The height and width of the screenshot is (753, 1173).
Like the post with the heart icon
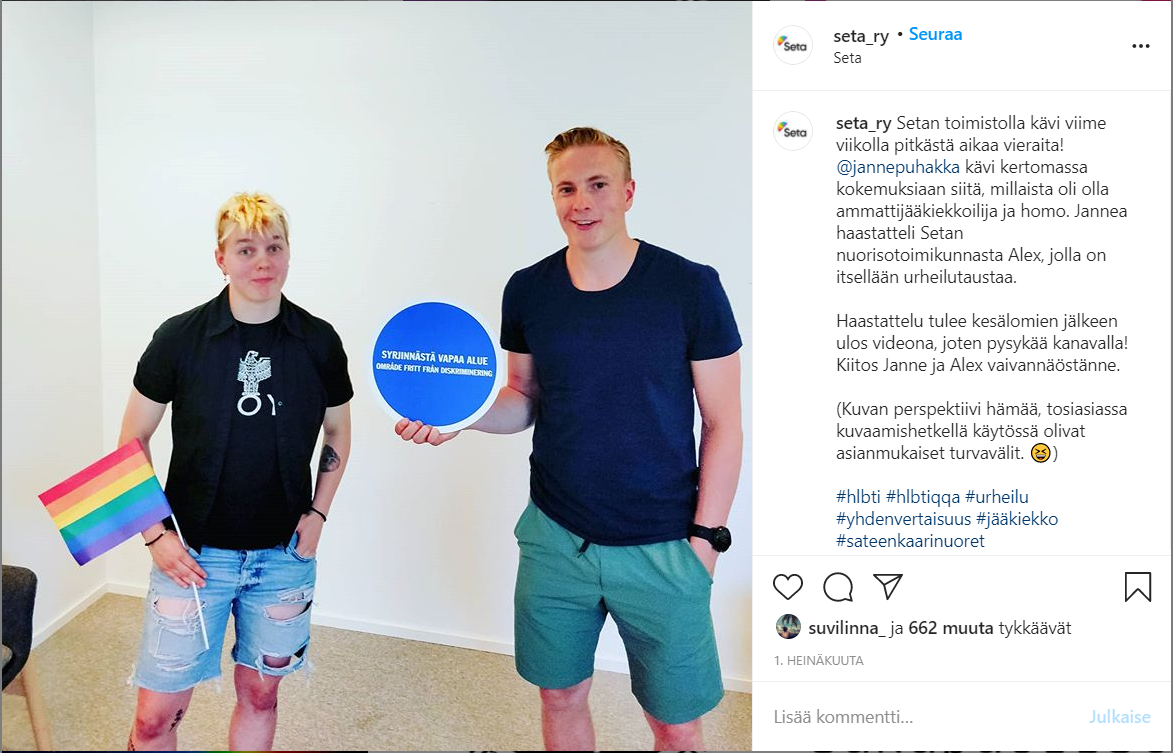tap(787, 587)
